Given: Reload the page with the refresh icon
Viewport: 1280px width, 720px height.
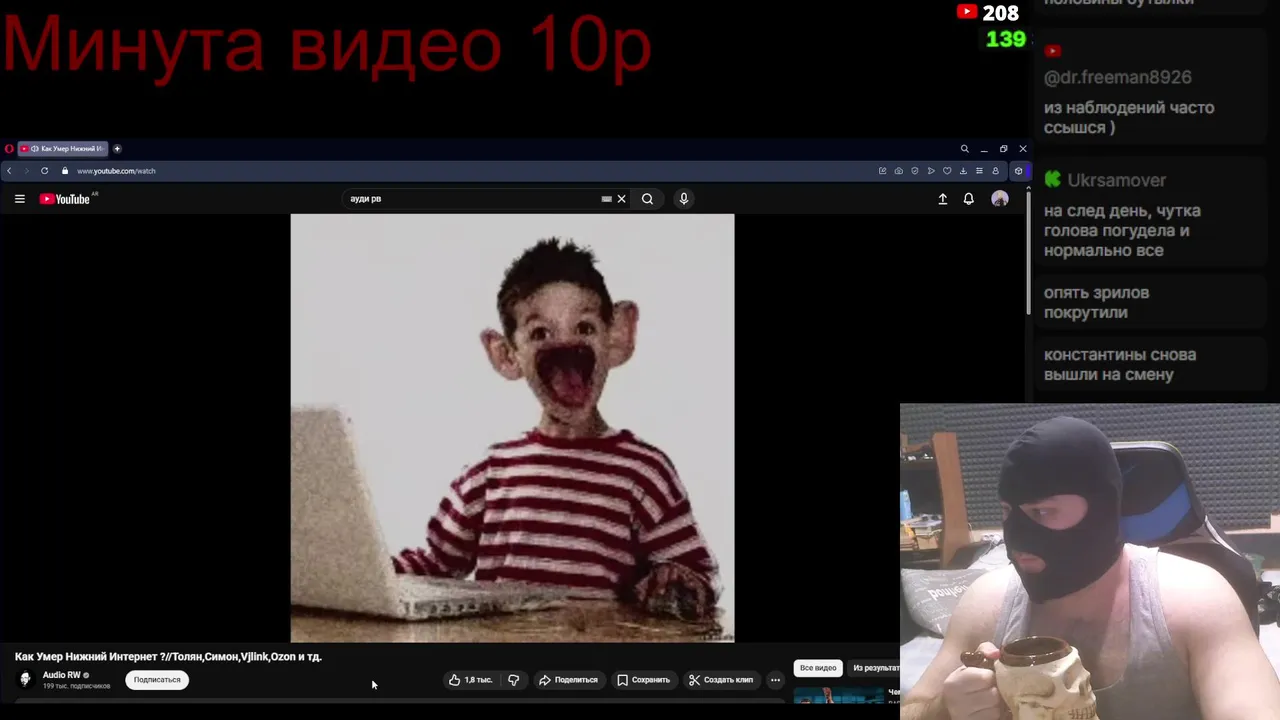Looking at the screenshot, I should [44, 171].
